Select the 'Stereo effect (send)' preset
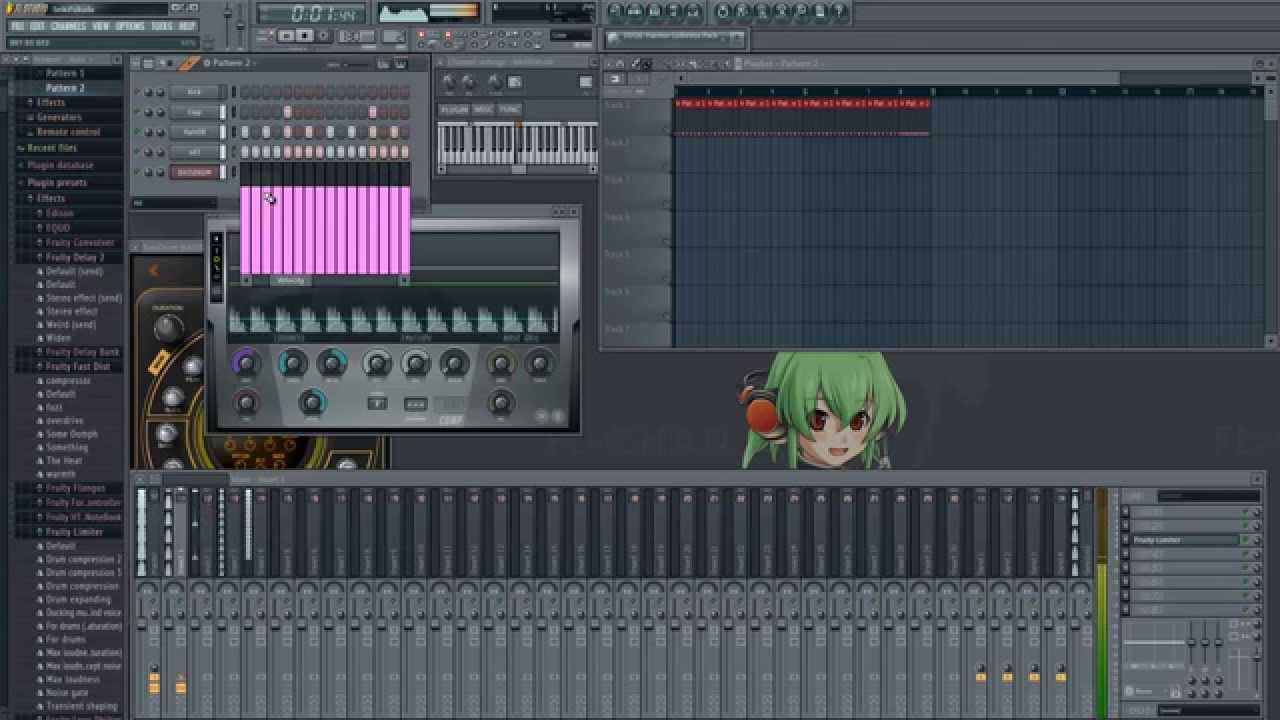1280x720 pixels. click(x=84, y=298)
